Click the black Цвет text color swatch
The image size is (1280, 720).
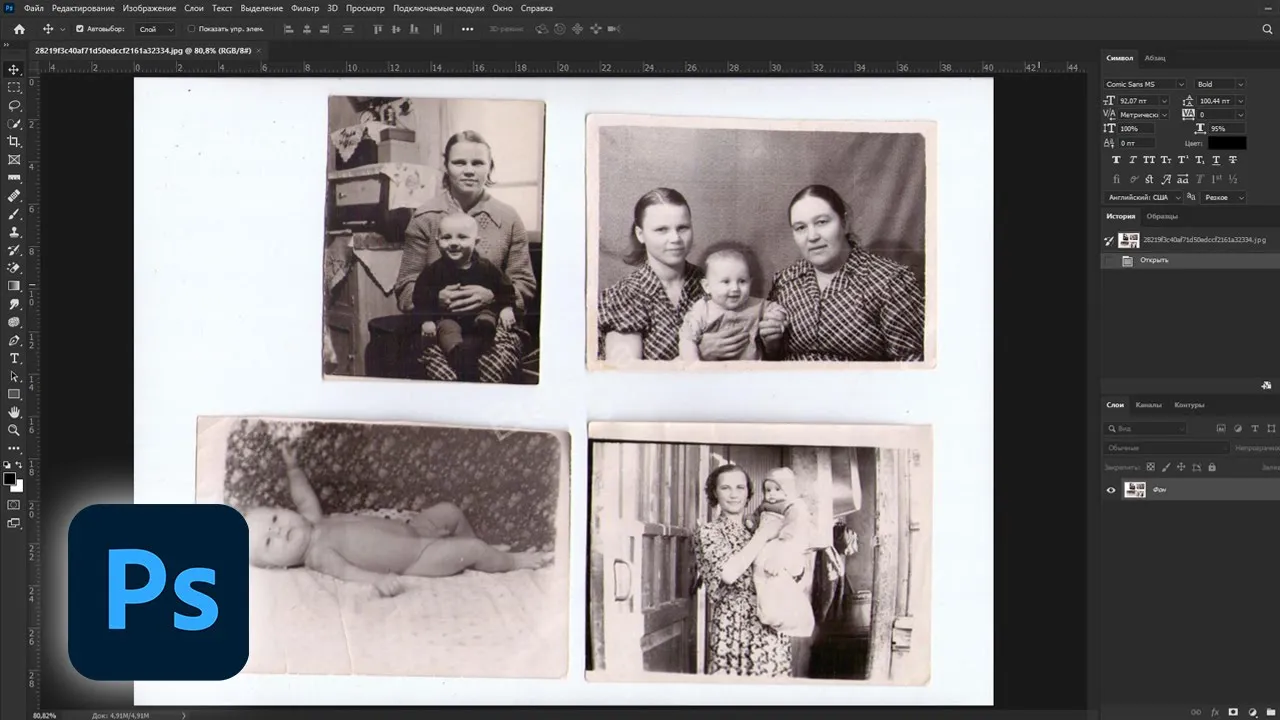[1227, 143]
